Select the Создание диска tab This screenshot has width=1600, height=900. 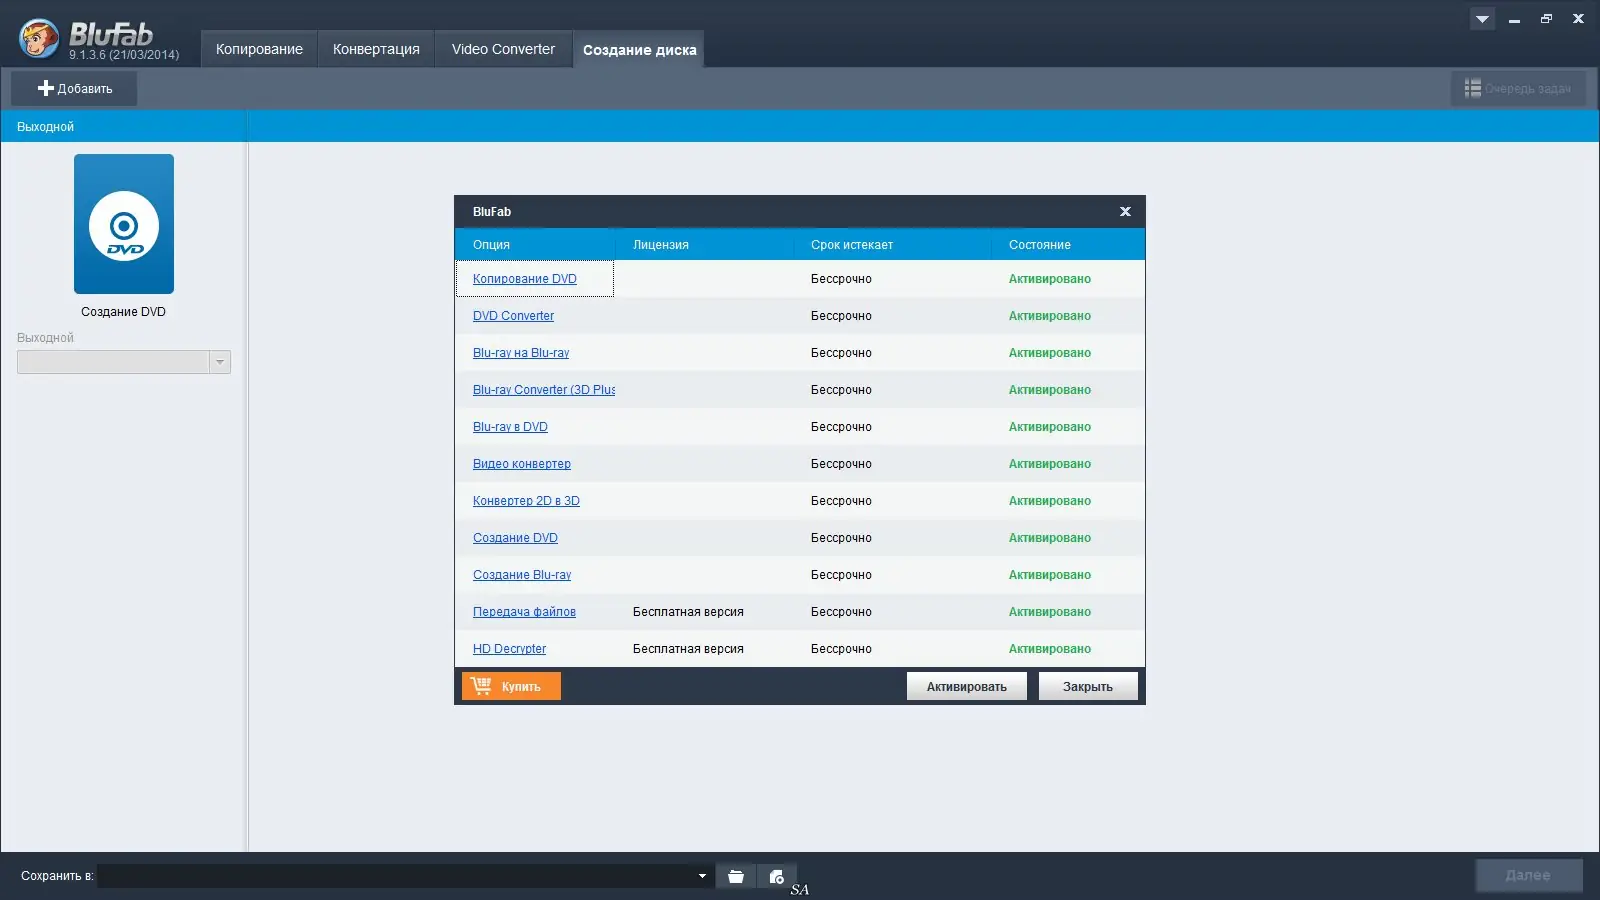click(x=639, y=49)
